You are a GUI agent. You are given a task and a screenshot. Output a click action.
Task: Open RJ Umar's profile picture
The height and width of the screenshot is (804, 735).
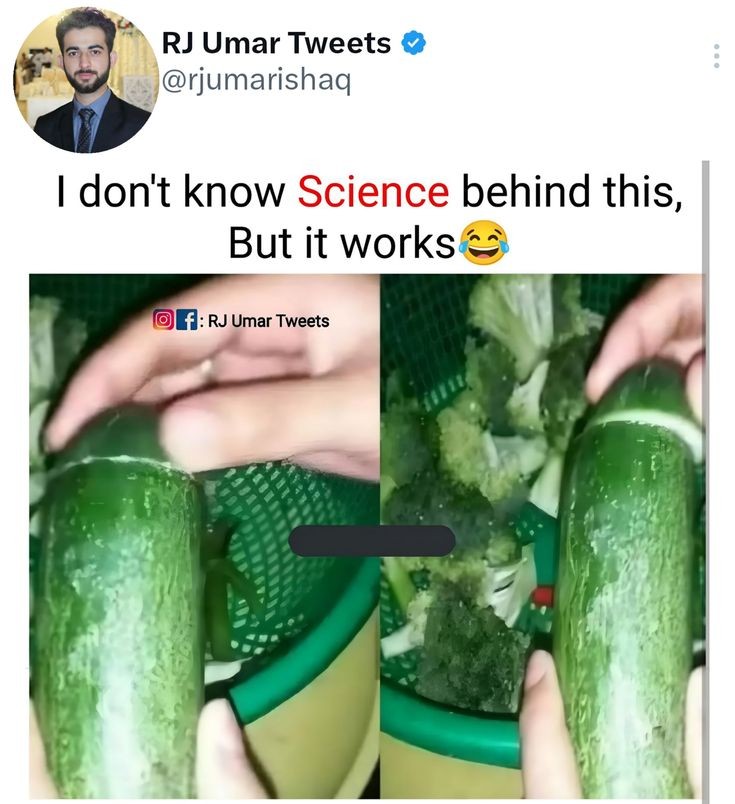click(x=82, y=82)
